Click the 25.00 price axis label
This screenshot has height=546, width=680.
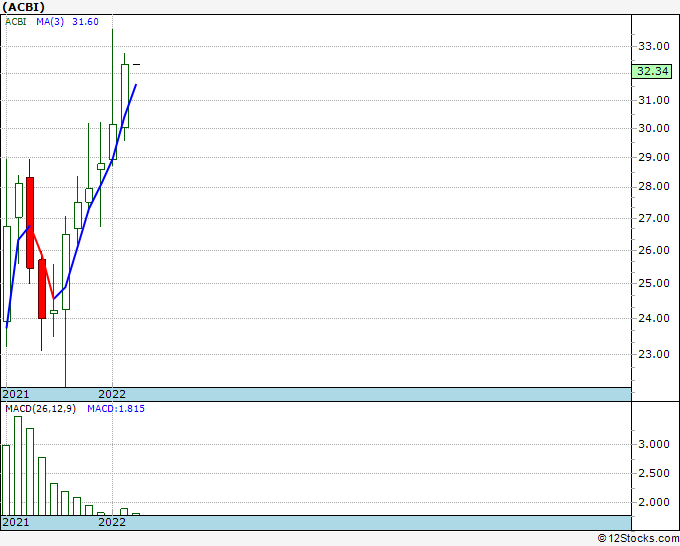[654, 283]
